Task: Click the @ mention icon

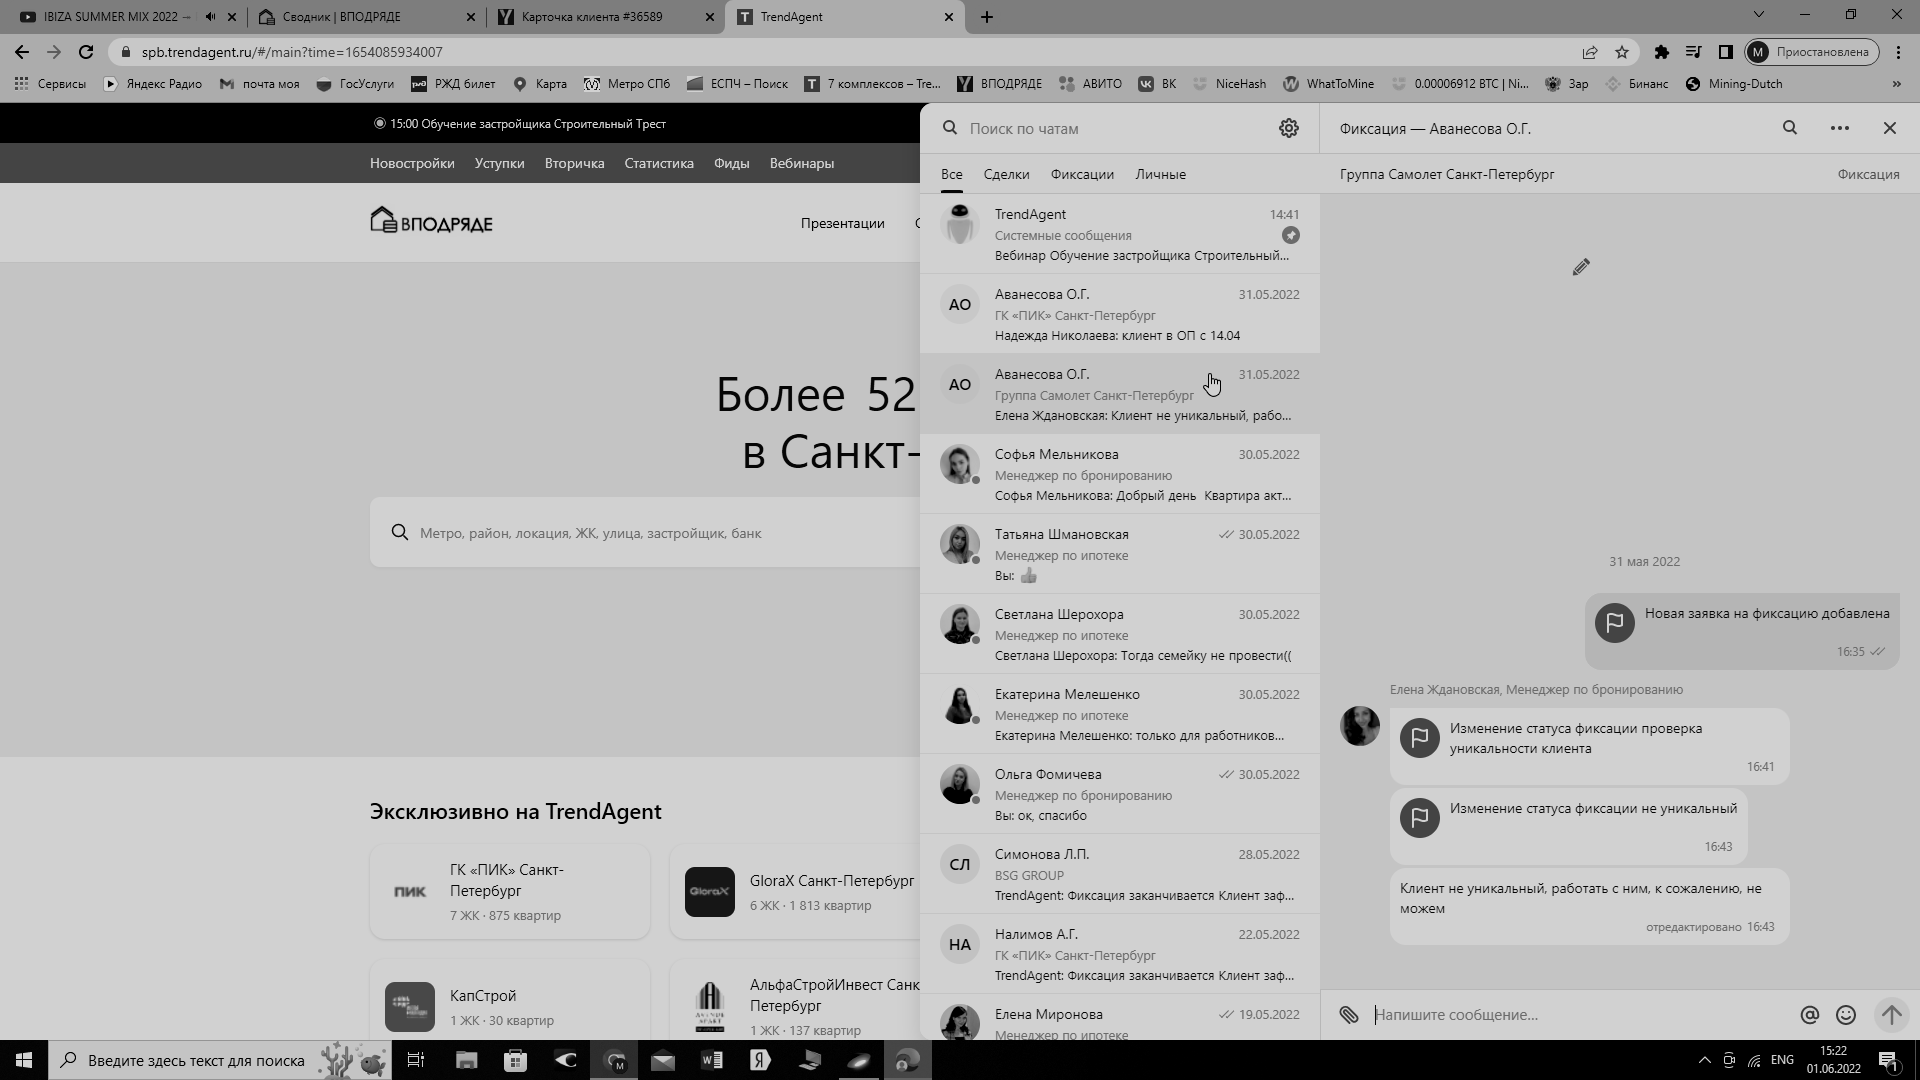Action: (1809, 1015)
